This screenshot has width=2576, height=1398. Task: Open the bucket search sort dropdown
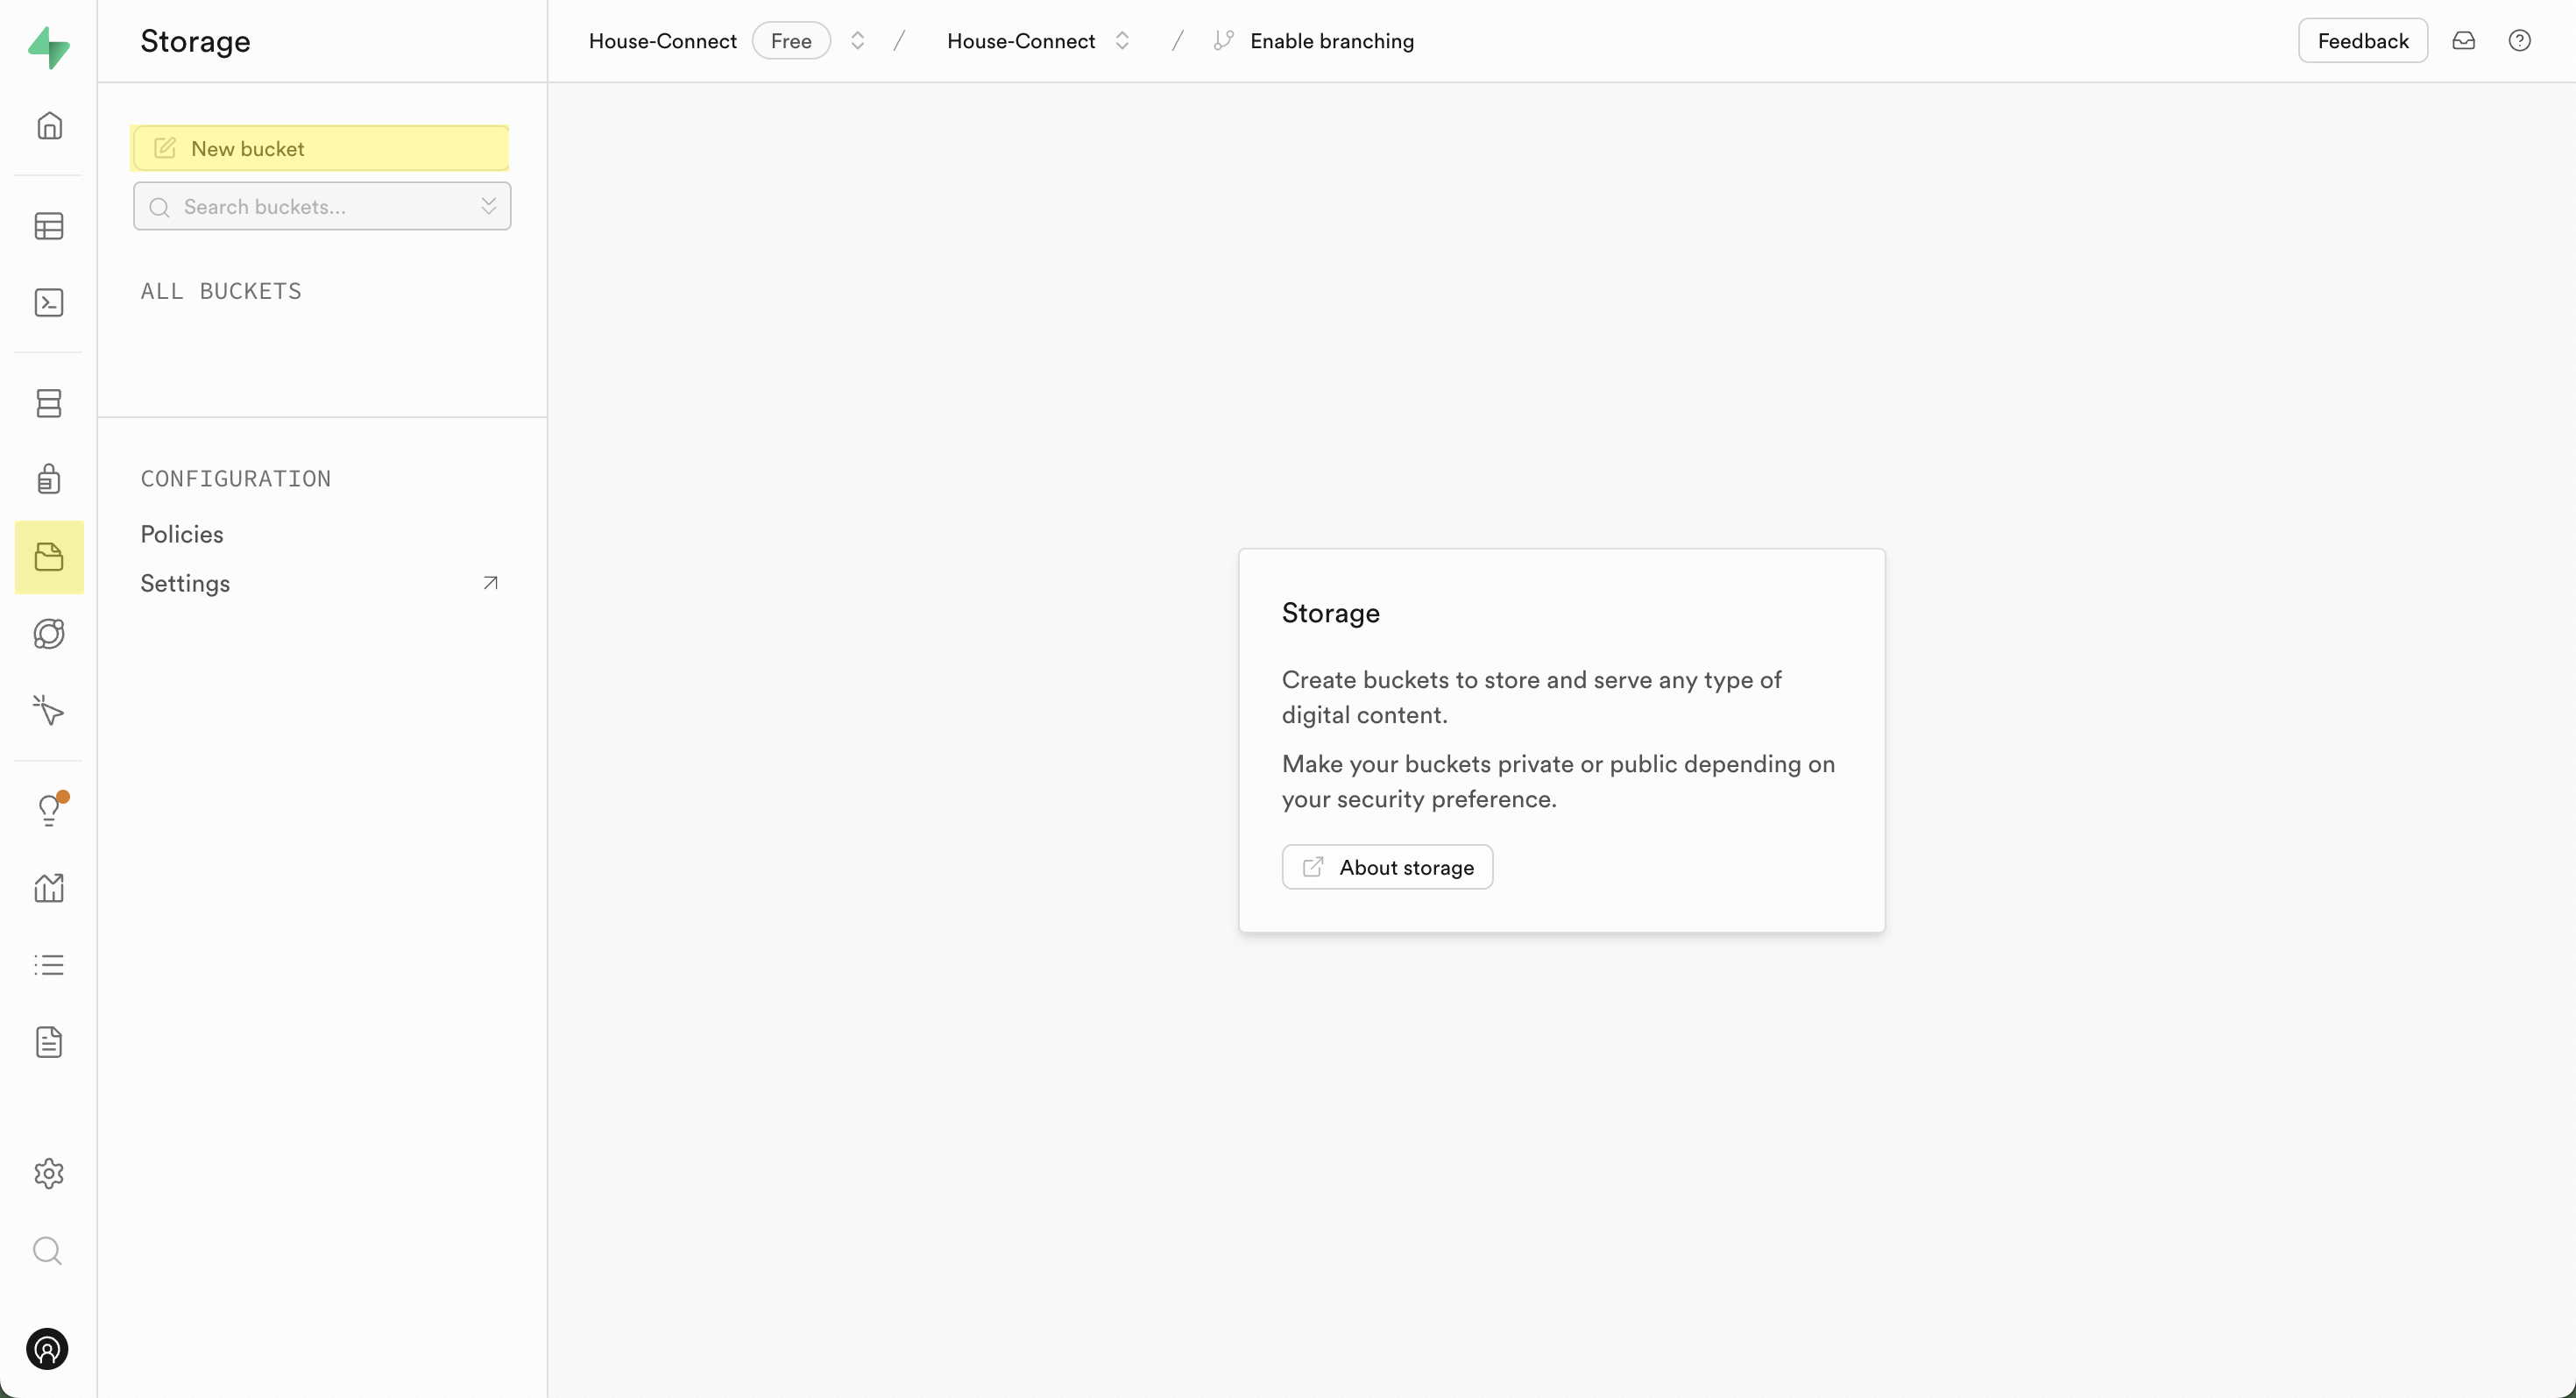point(489,206)
